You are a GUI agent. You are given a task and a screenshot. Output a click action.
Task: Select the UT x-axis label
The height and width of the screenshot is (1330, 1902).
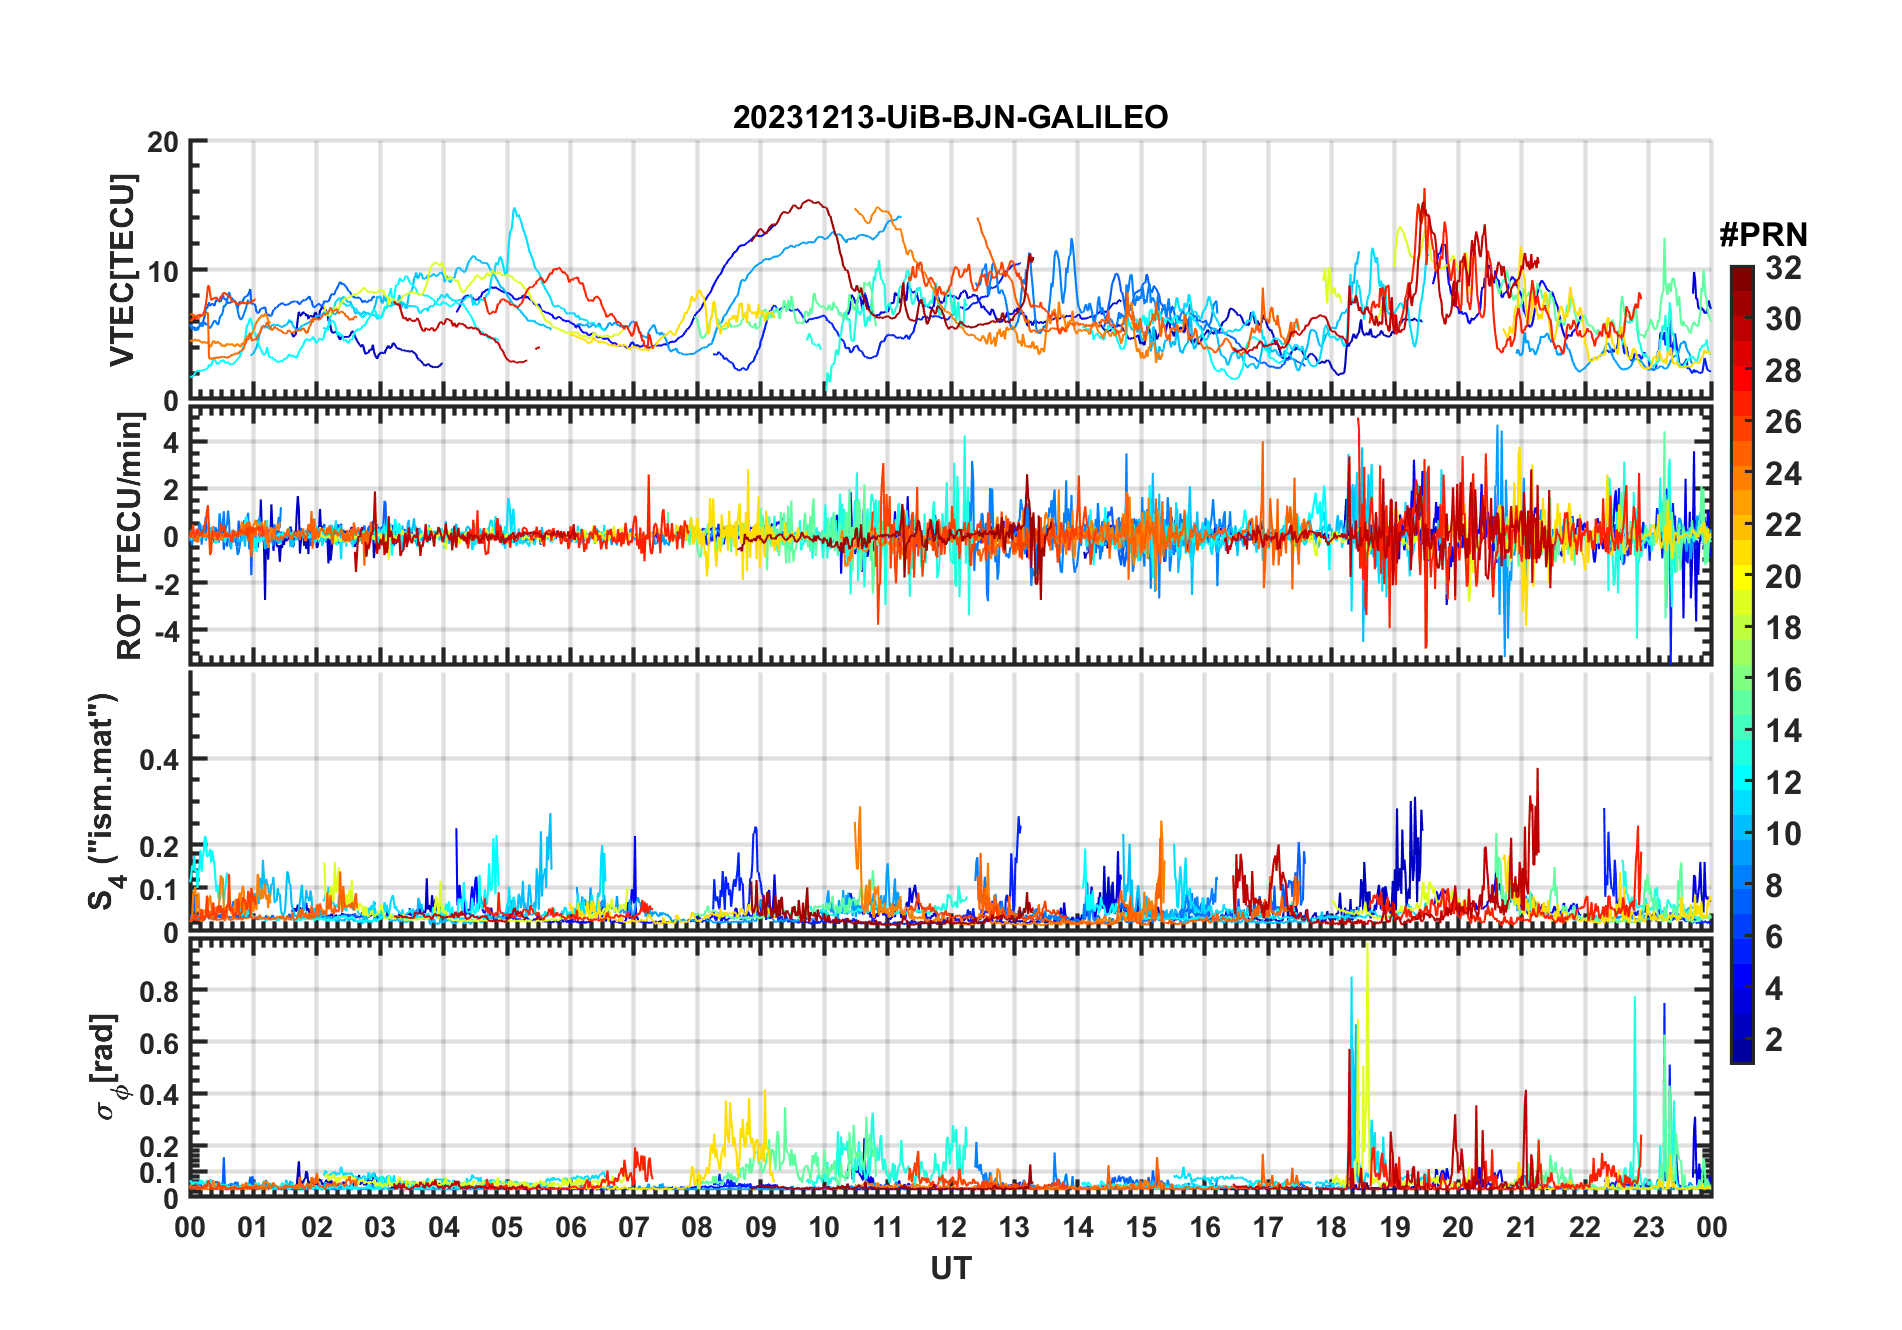pyautogui.click(x=950, y=1268)
